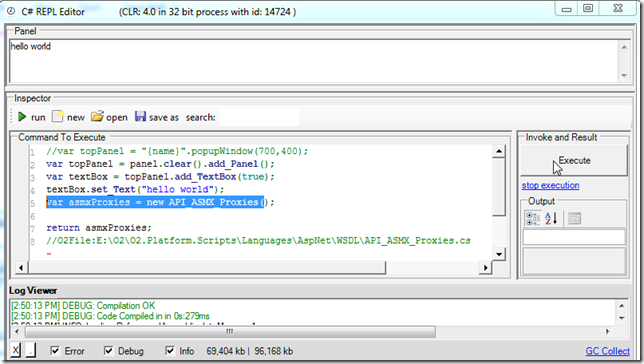Click the 69,404 kb memory value
This screenshot has width=644, height=364.
pos(225,351)
